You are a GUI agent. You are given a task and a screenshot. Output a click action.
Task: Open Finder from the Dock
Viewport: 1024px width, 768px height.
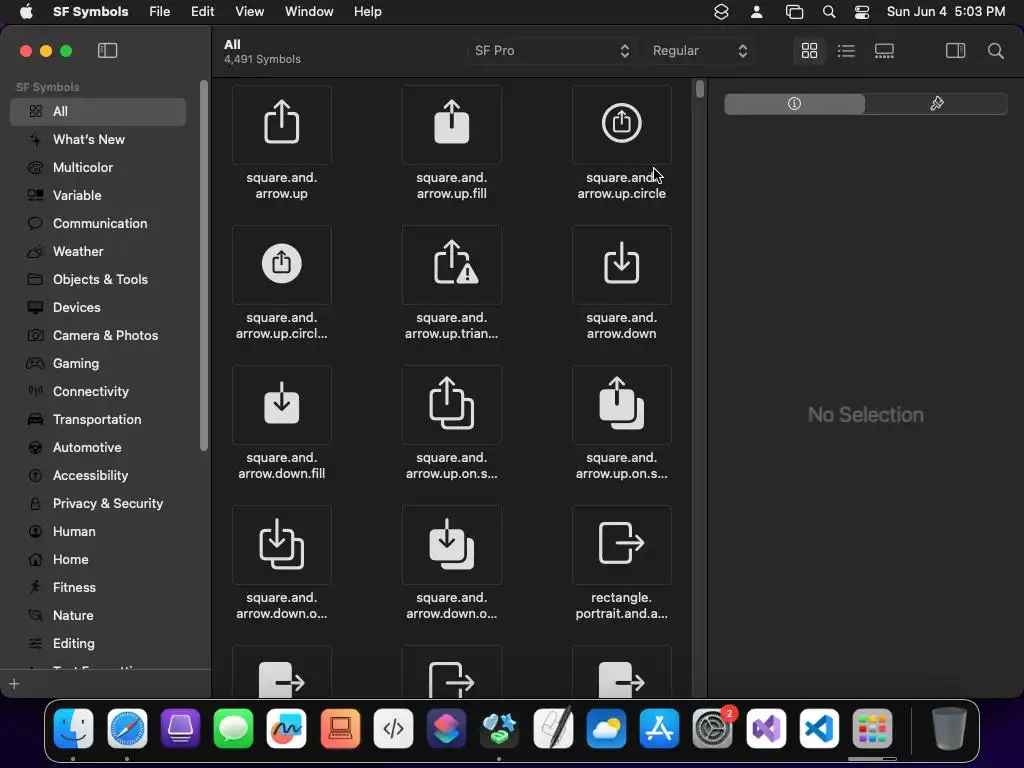coord(73,728)
